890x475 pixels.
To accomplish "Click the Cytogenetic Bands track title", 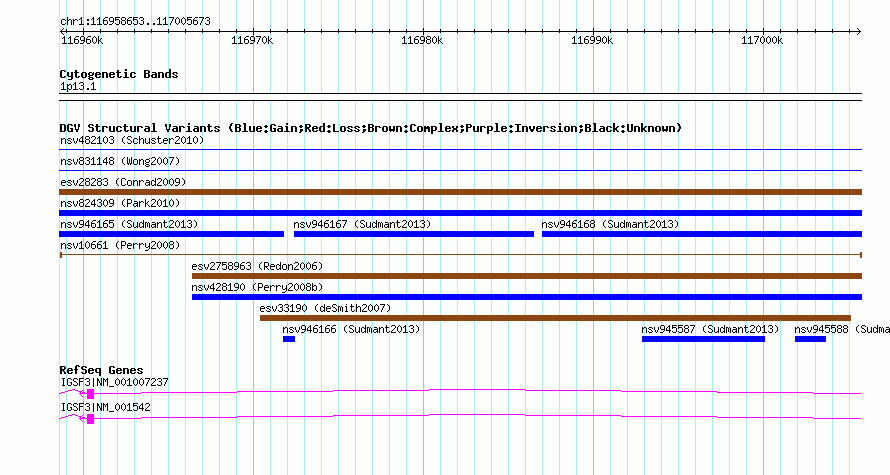I will [119, 74].
